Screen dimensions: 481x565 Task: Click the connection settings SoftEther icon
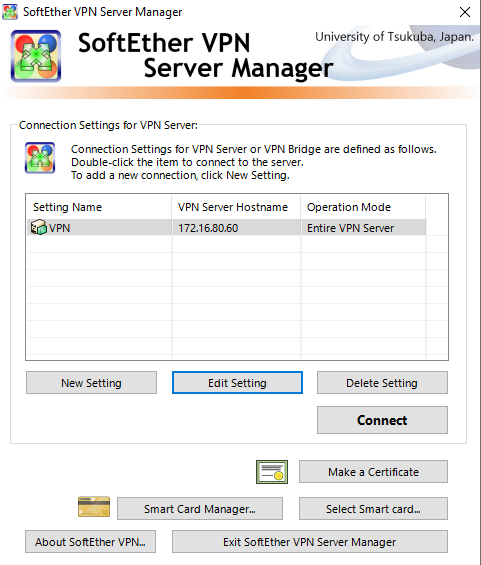[40, 158]
